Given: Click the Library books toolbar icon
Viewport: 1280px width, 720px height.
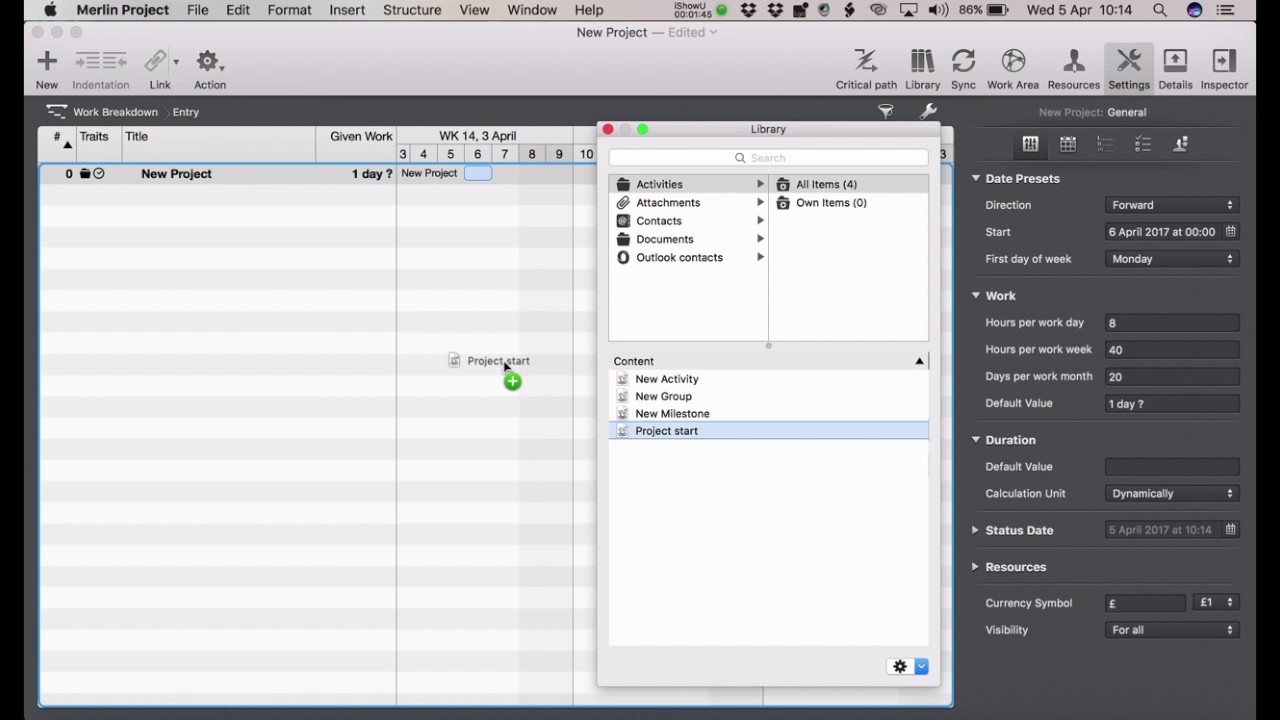Looking at the screenshot, I should (x=922, y=62).
